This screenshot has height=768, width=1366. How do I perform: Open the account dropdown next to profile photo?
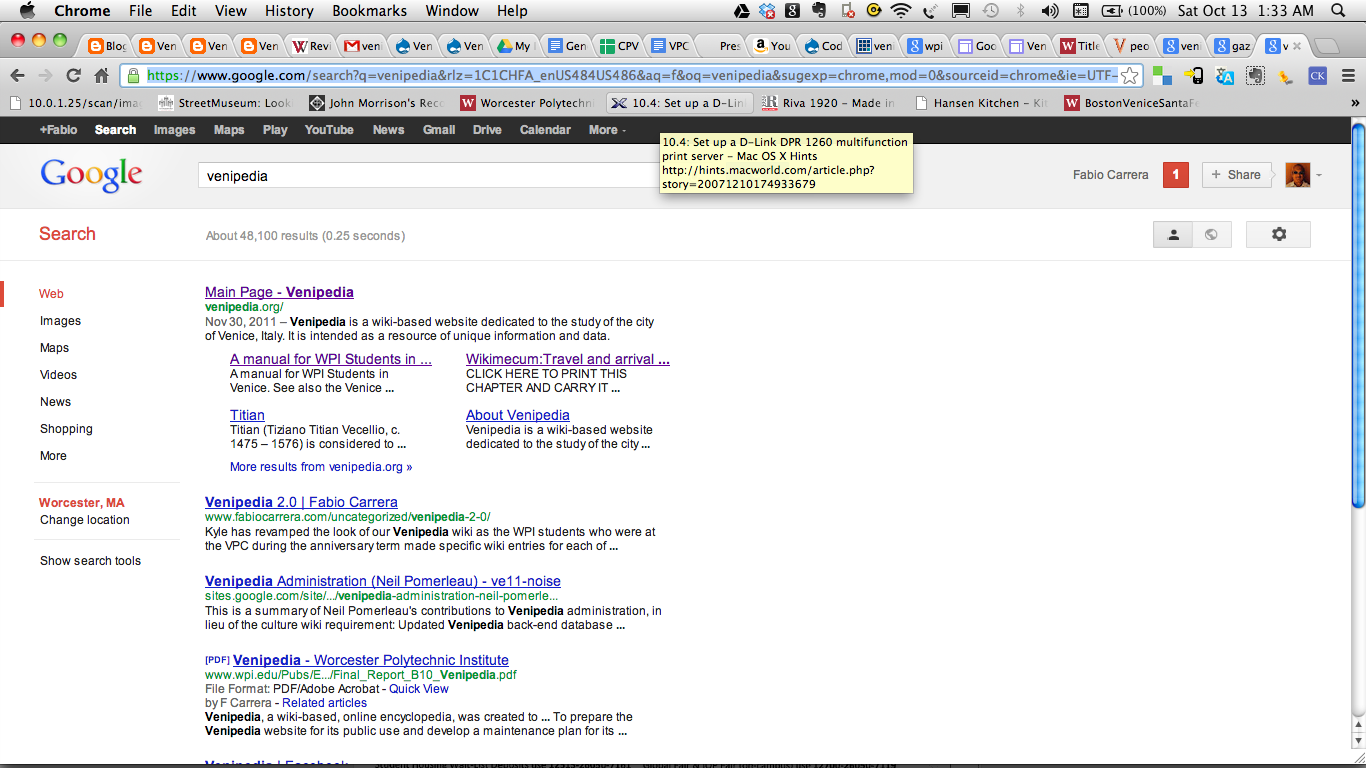click(1320, 175)
